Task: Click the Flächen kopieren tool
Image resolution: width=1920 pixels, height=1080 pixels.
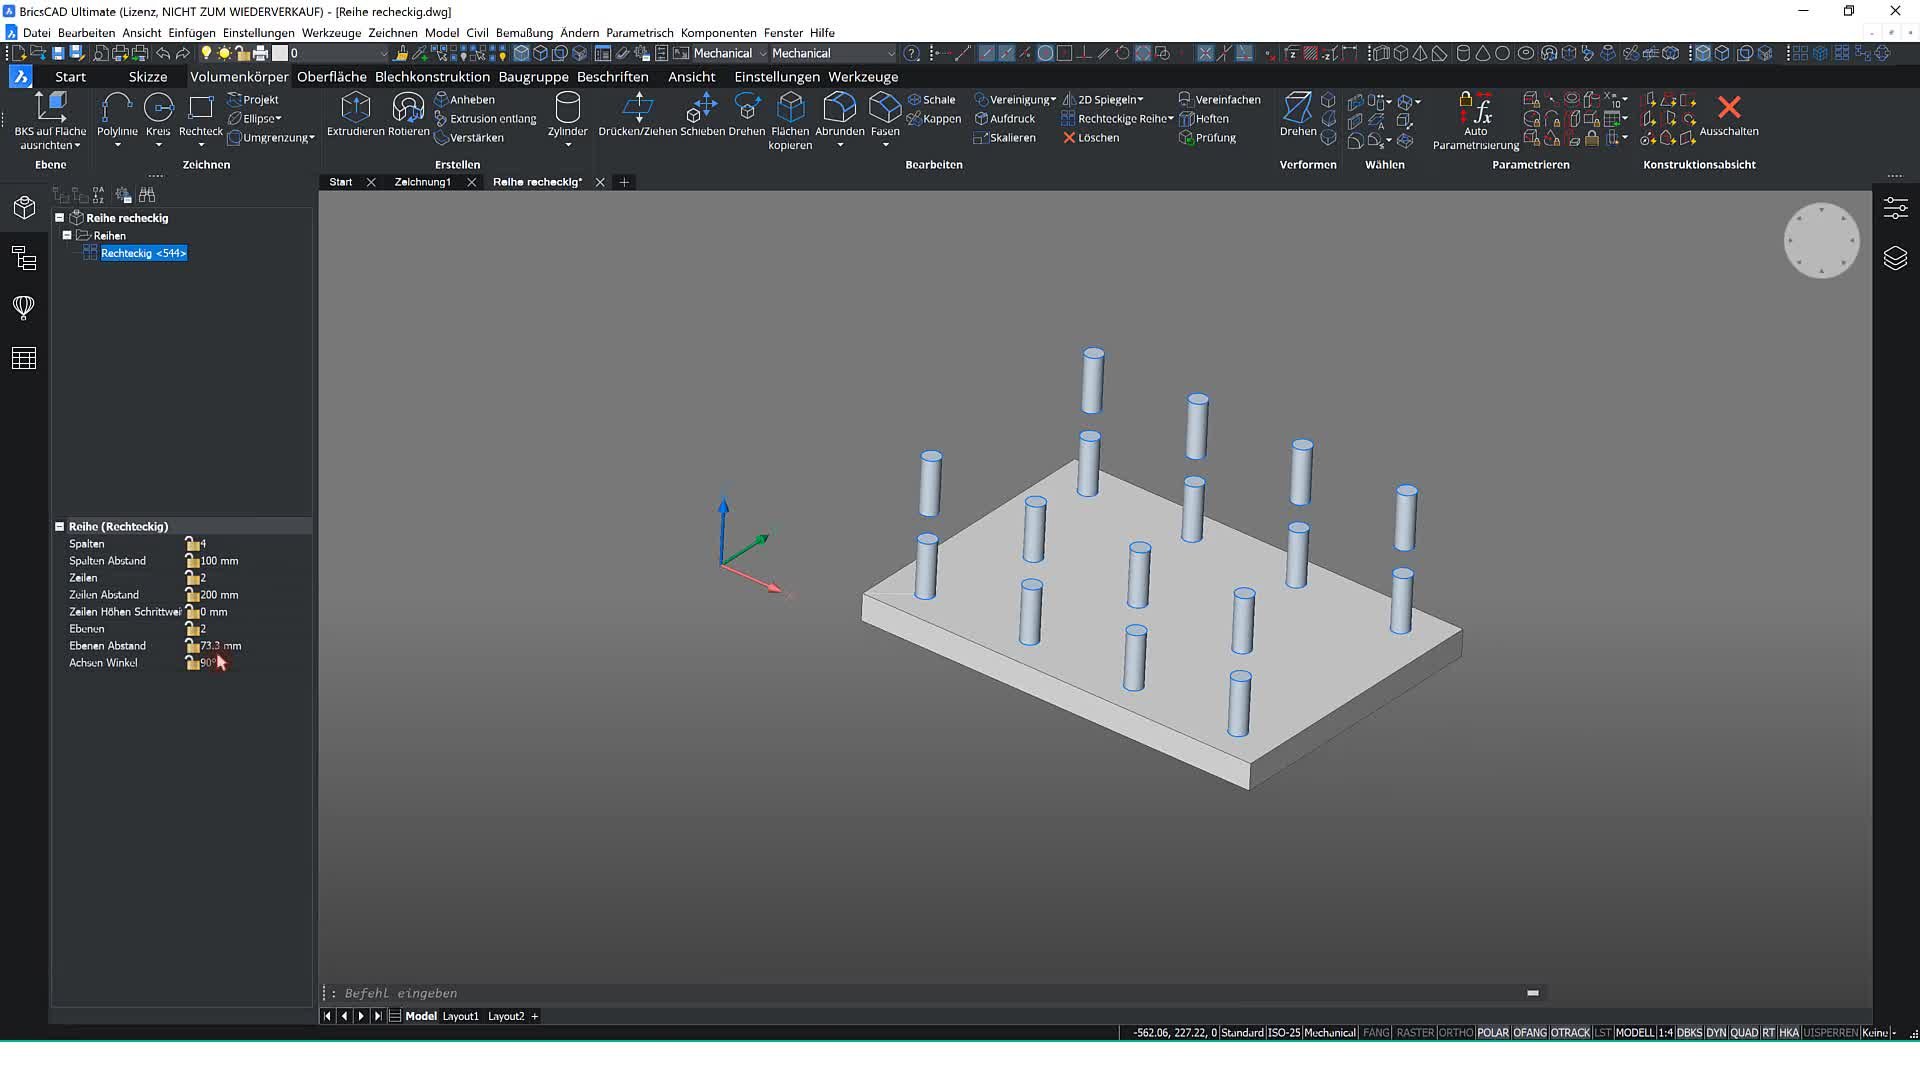Action: coord(790,120)
